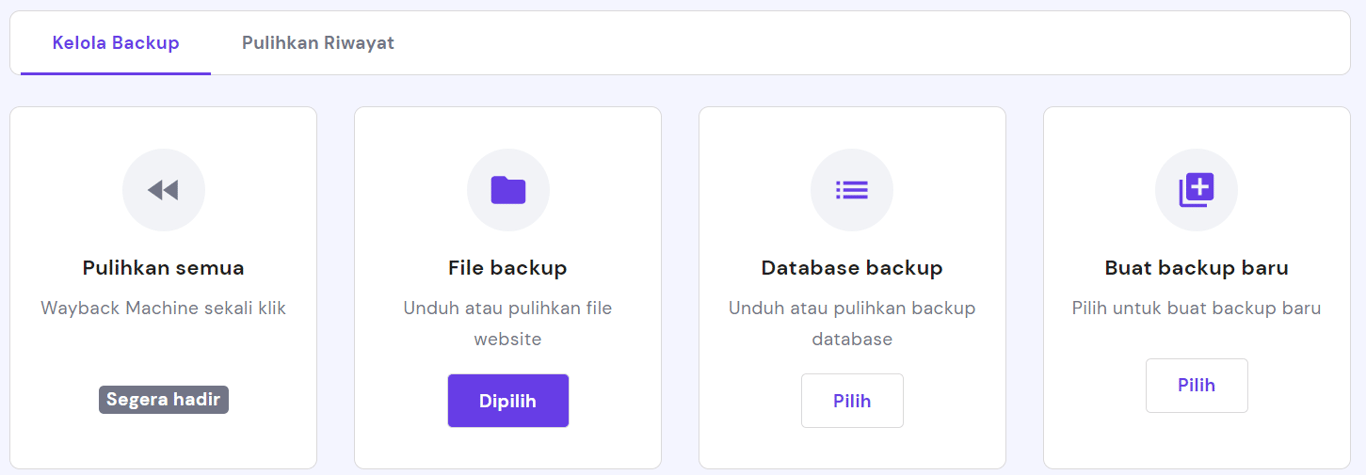Screen dimensions: 1366x475
Task: Click the text Wayback Machine sekali klik
Action: (x=163, y=308)
